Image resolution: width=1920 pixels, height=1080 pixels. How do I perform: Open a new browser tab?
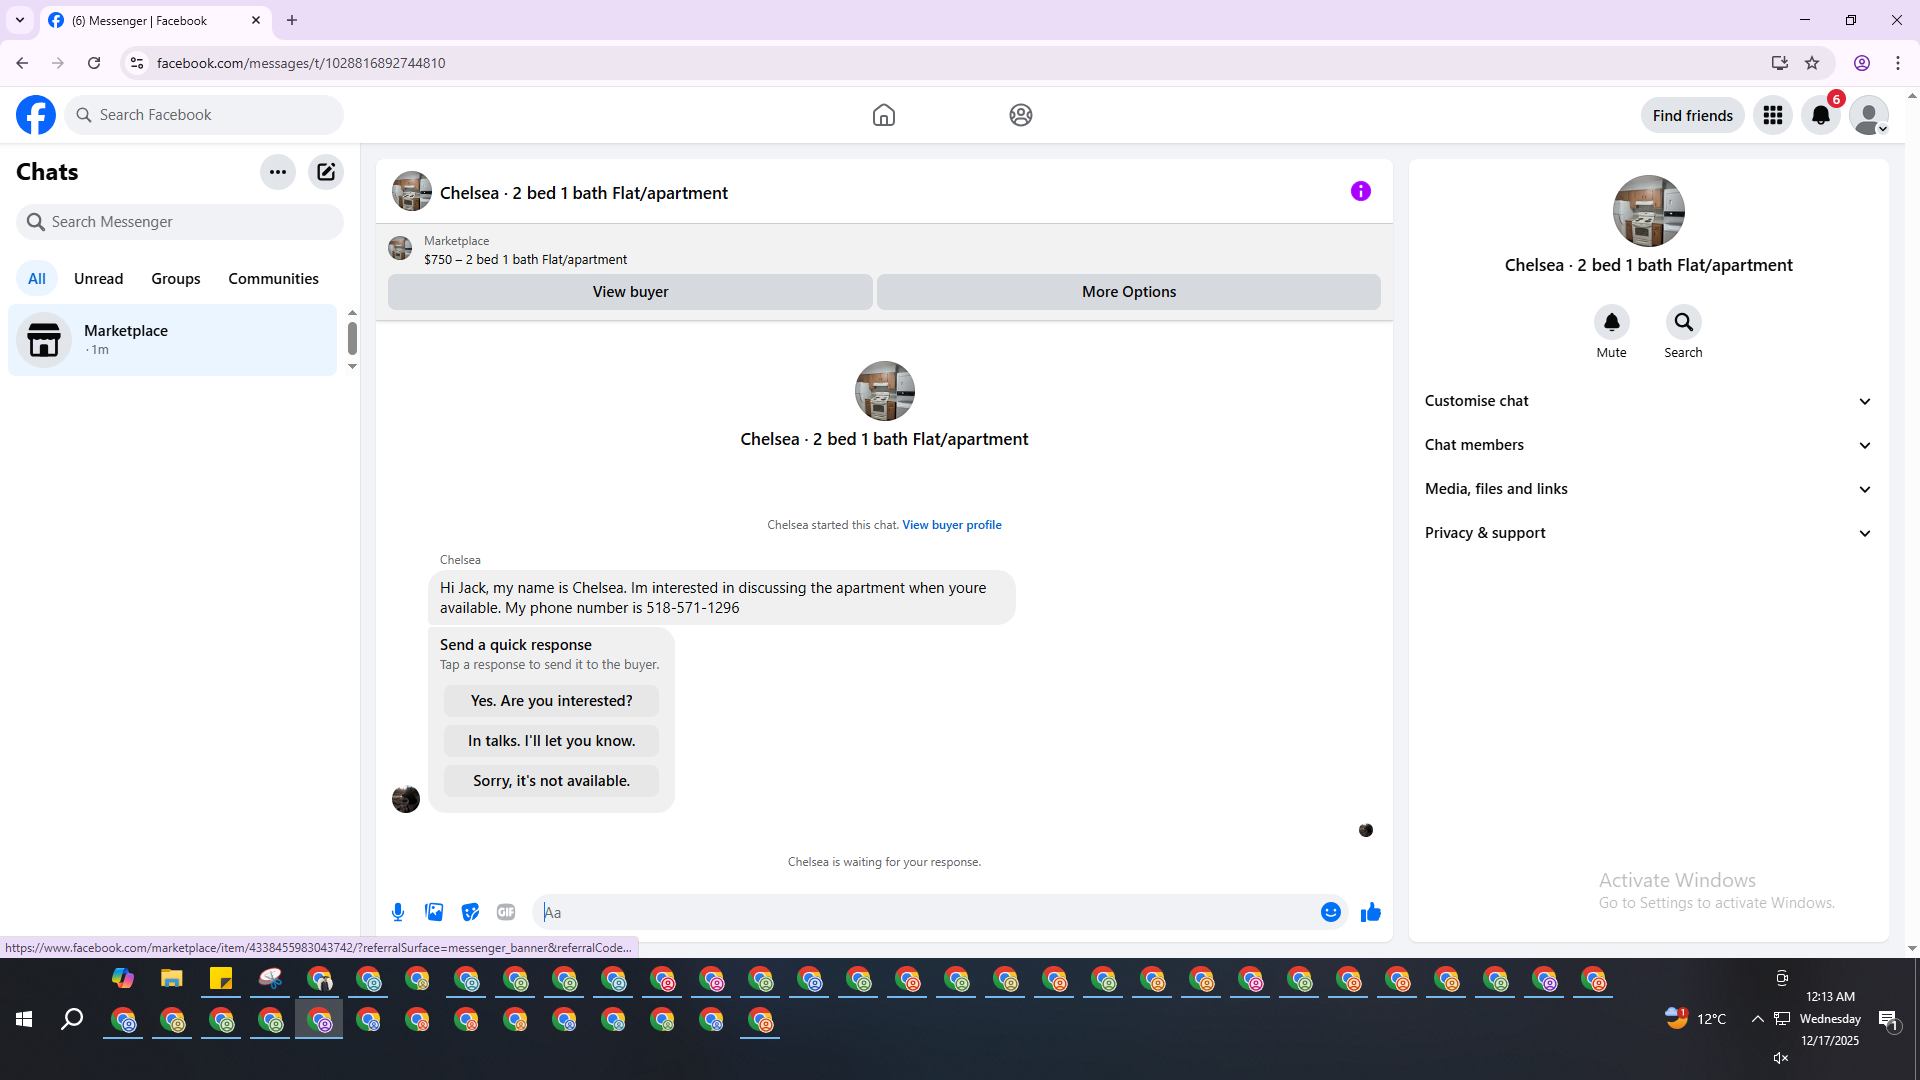pos(292,20)
